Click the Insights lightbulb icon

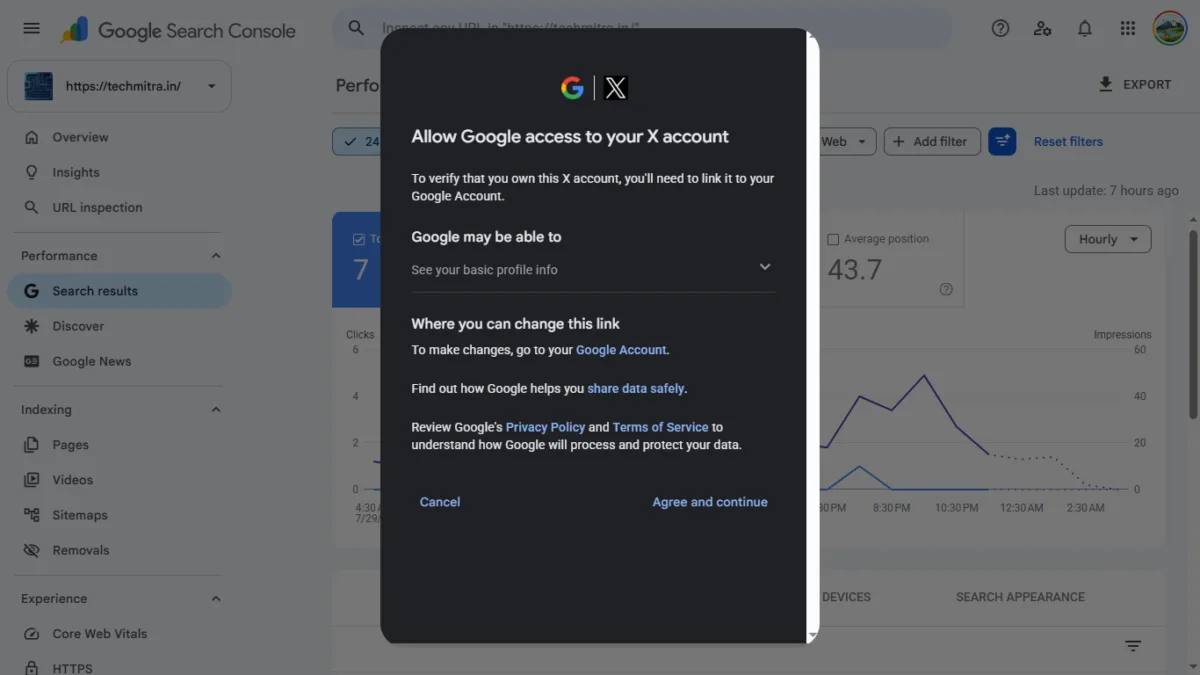click(x=32, y=172)
